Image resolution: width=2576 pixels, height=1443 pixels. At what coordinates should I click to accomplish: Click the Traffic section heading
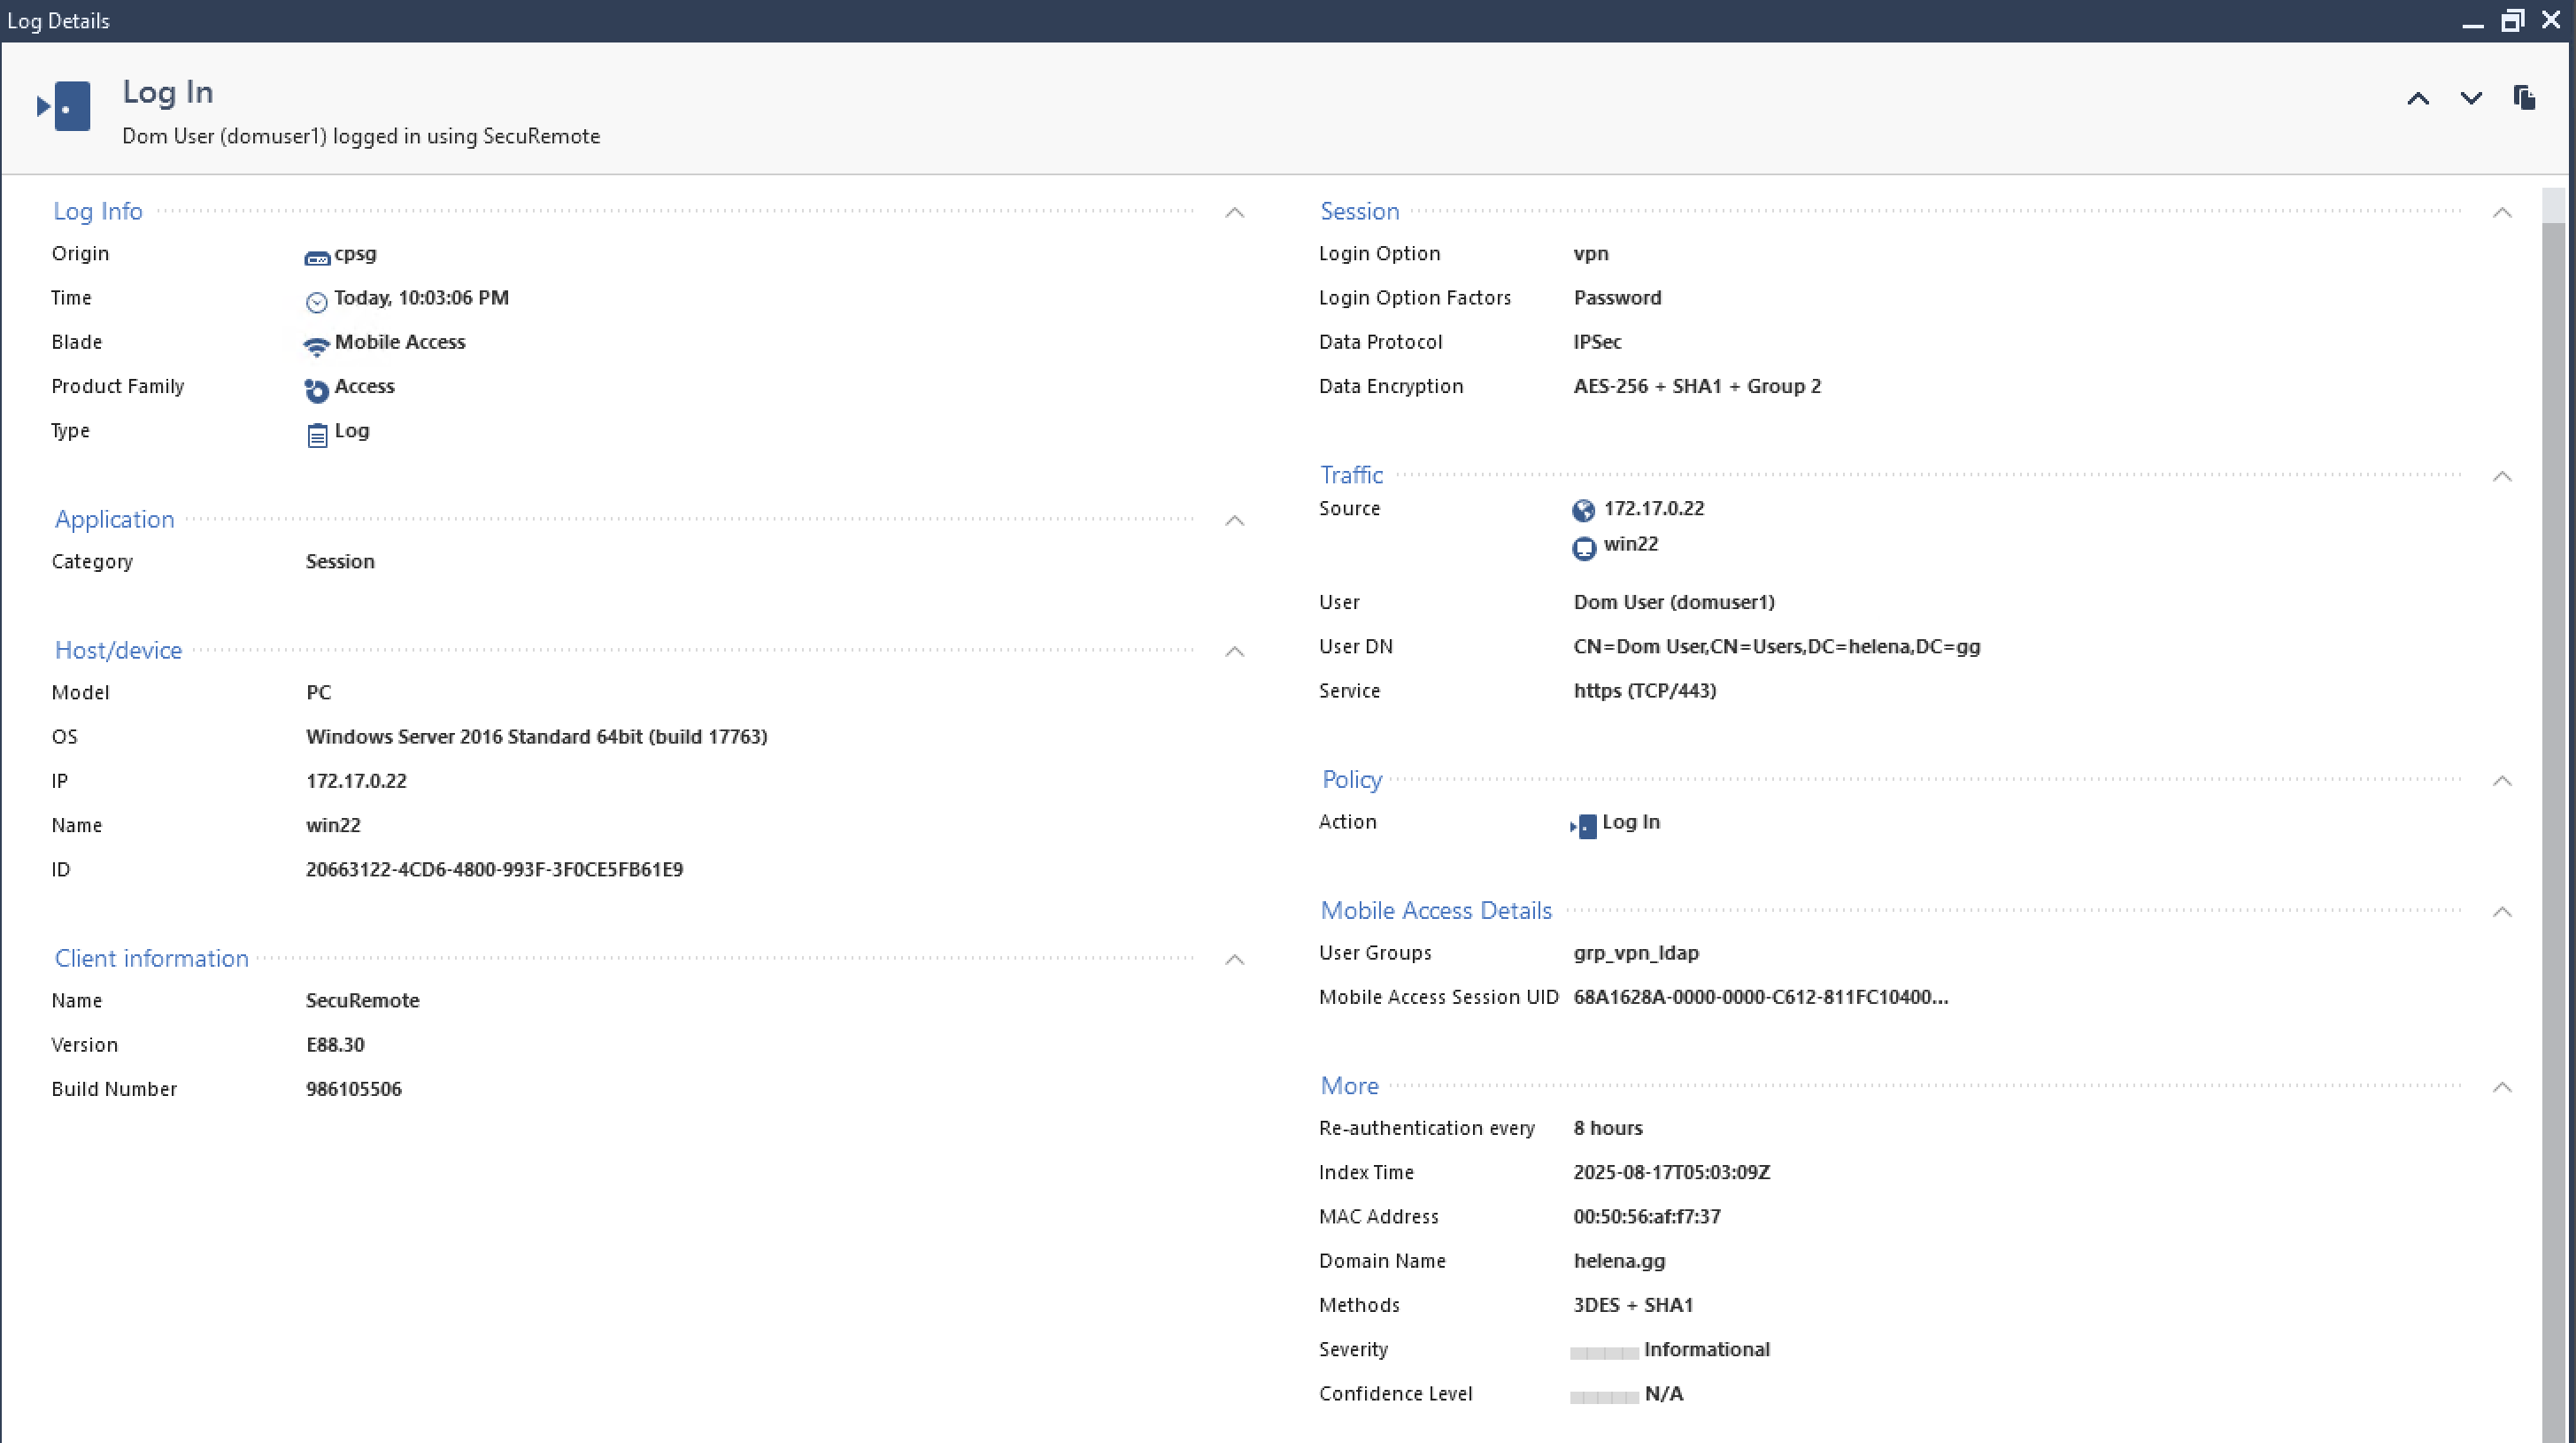[x=1351, y=475]
